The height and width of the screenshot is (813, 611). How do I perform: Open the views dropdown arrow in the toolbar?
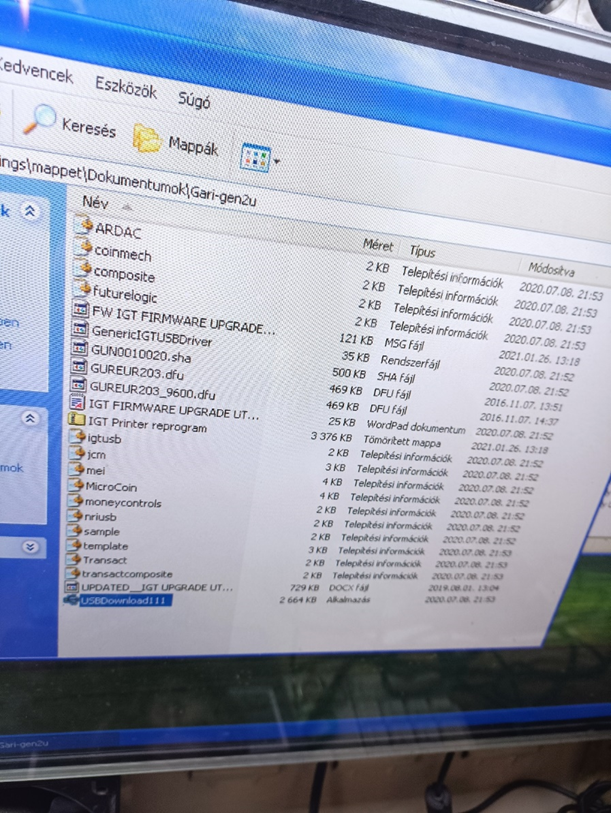(276, 161)
